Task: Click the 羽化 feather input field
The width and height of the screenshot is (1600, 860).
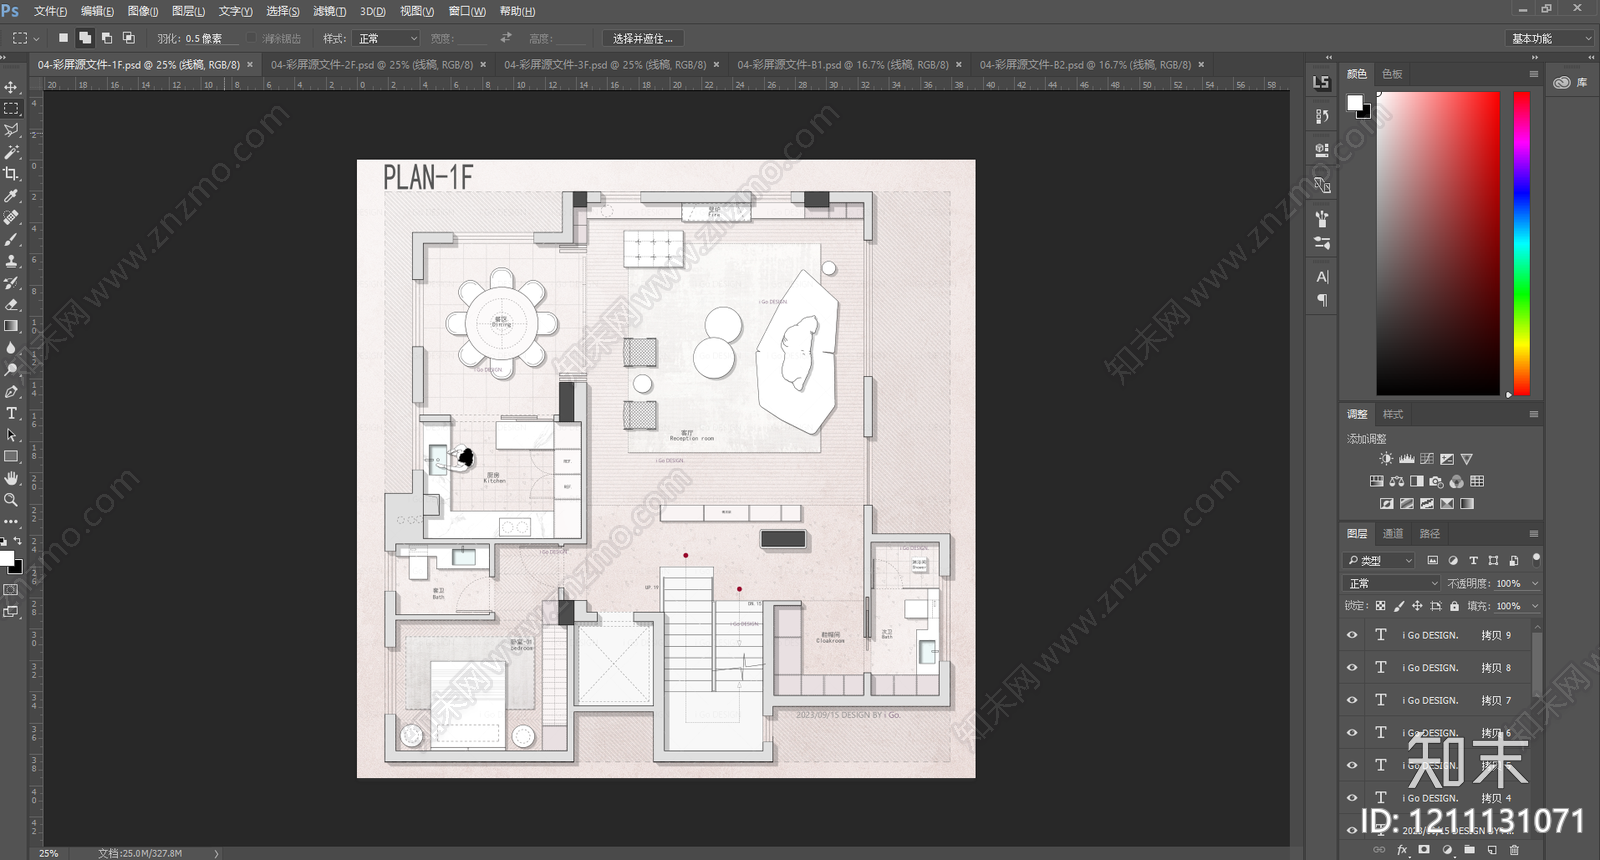Action: [212, 38]
